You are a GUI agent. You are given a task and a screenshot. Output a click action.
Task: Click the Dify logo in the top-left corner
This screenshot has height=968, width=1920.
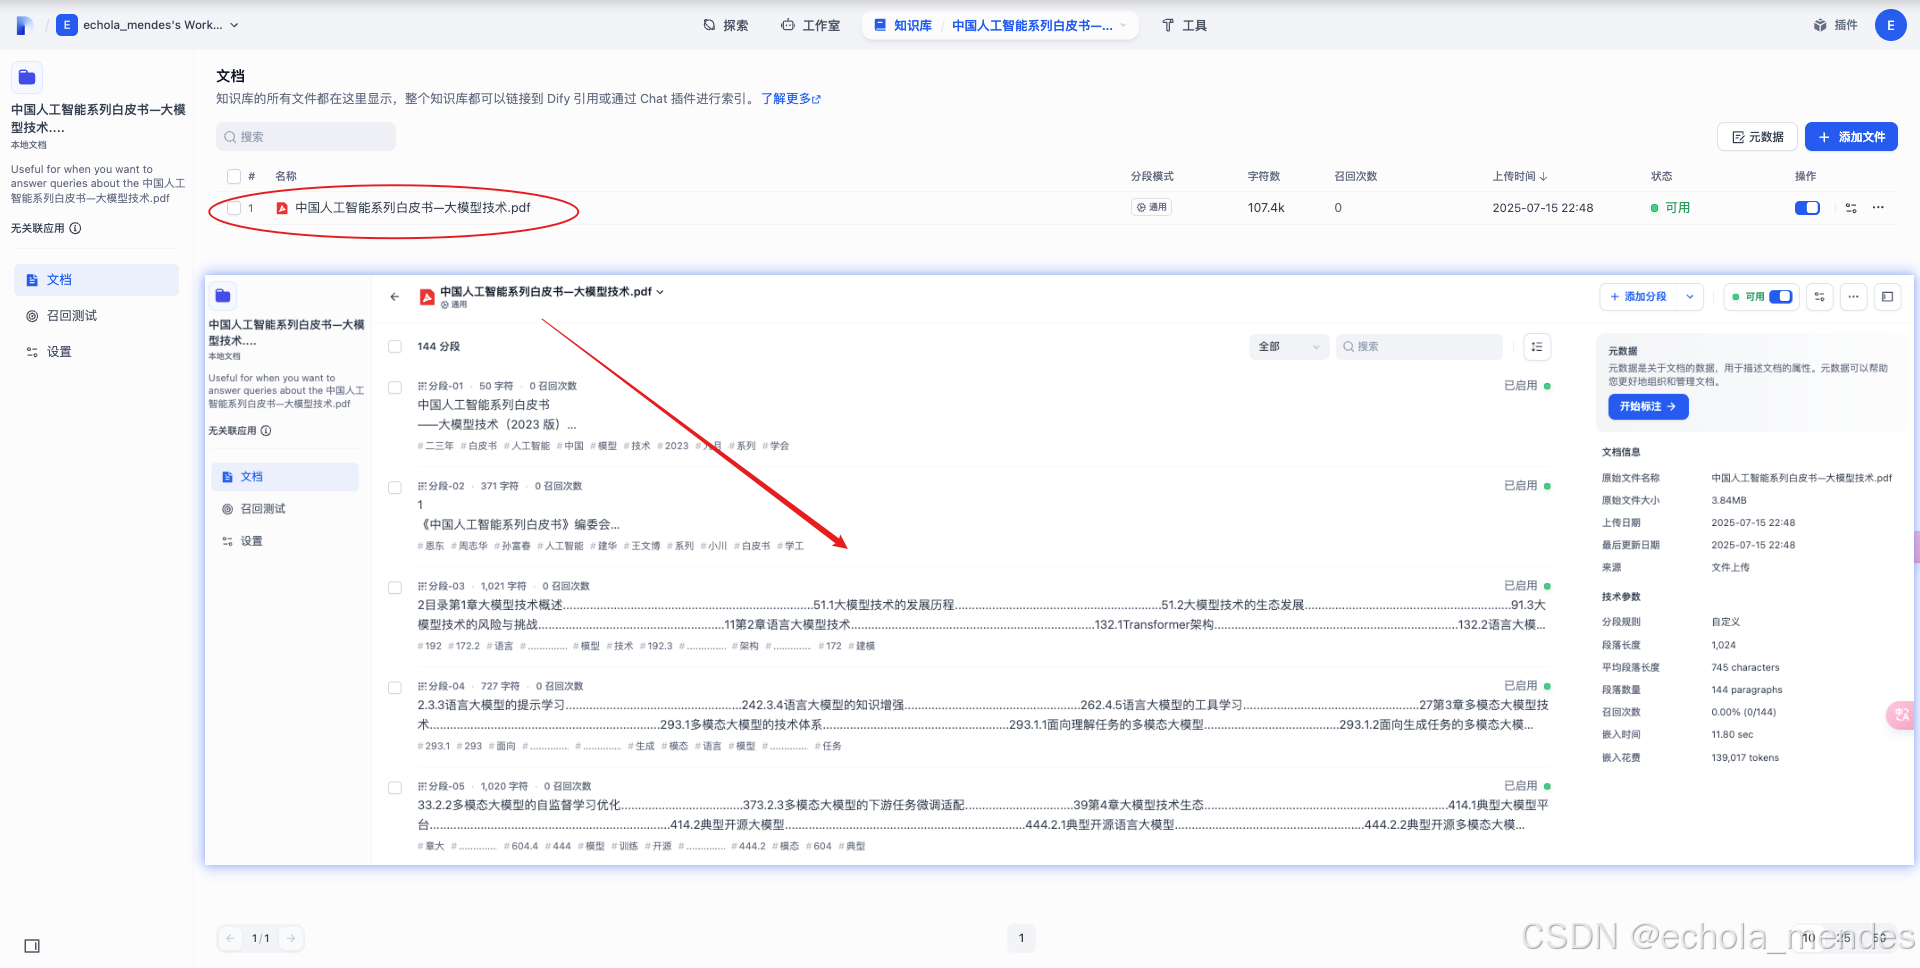[x=25, y=25]
